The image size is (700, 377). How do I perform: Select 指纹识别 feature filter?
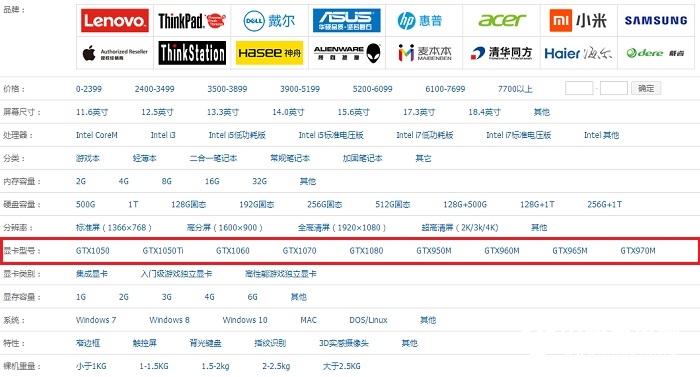tap(270, 343)
